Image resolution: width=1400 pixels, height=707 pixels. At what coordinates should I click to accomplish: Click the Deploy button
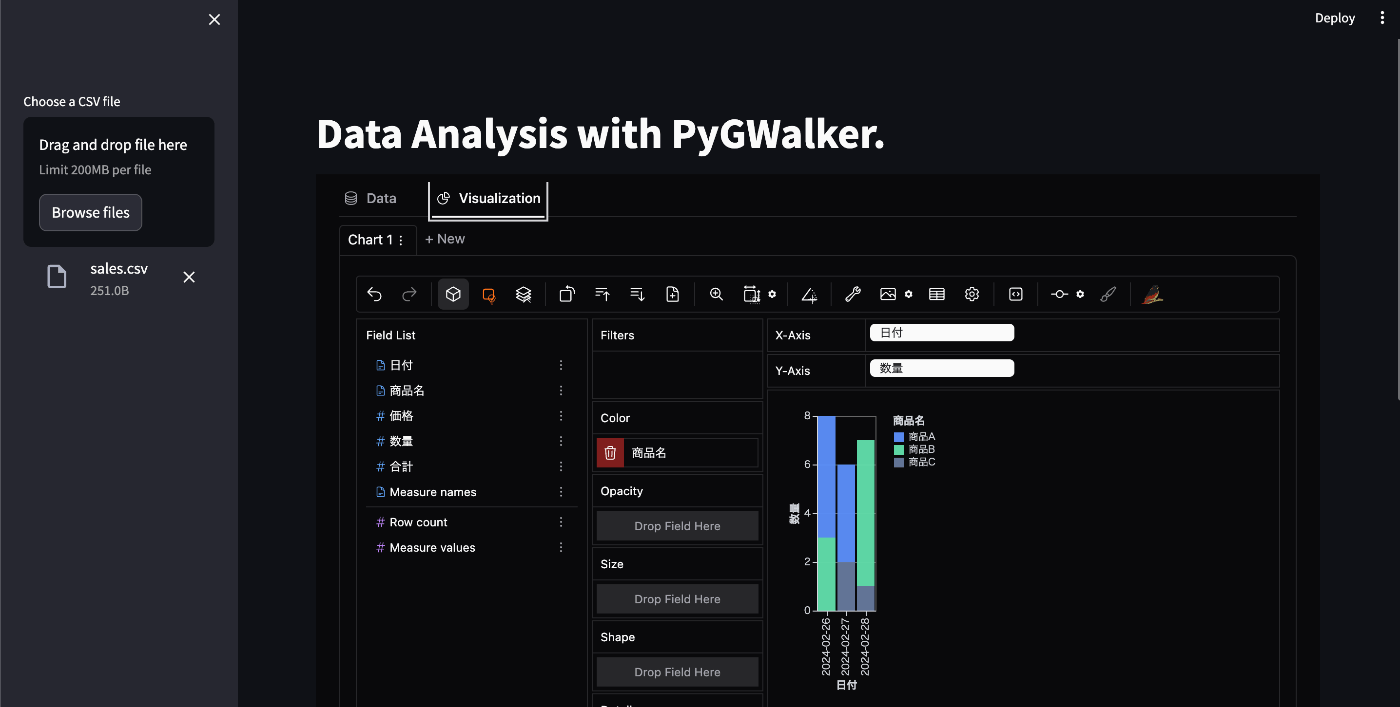pyautogui.click(x=1335, y=18)
